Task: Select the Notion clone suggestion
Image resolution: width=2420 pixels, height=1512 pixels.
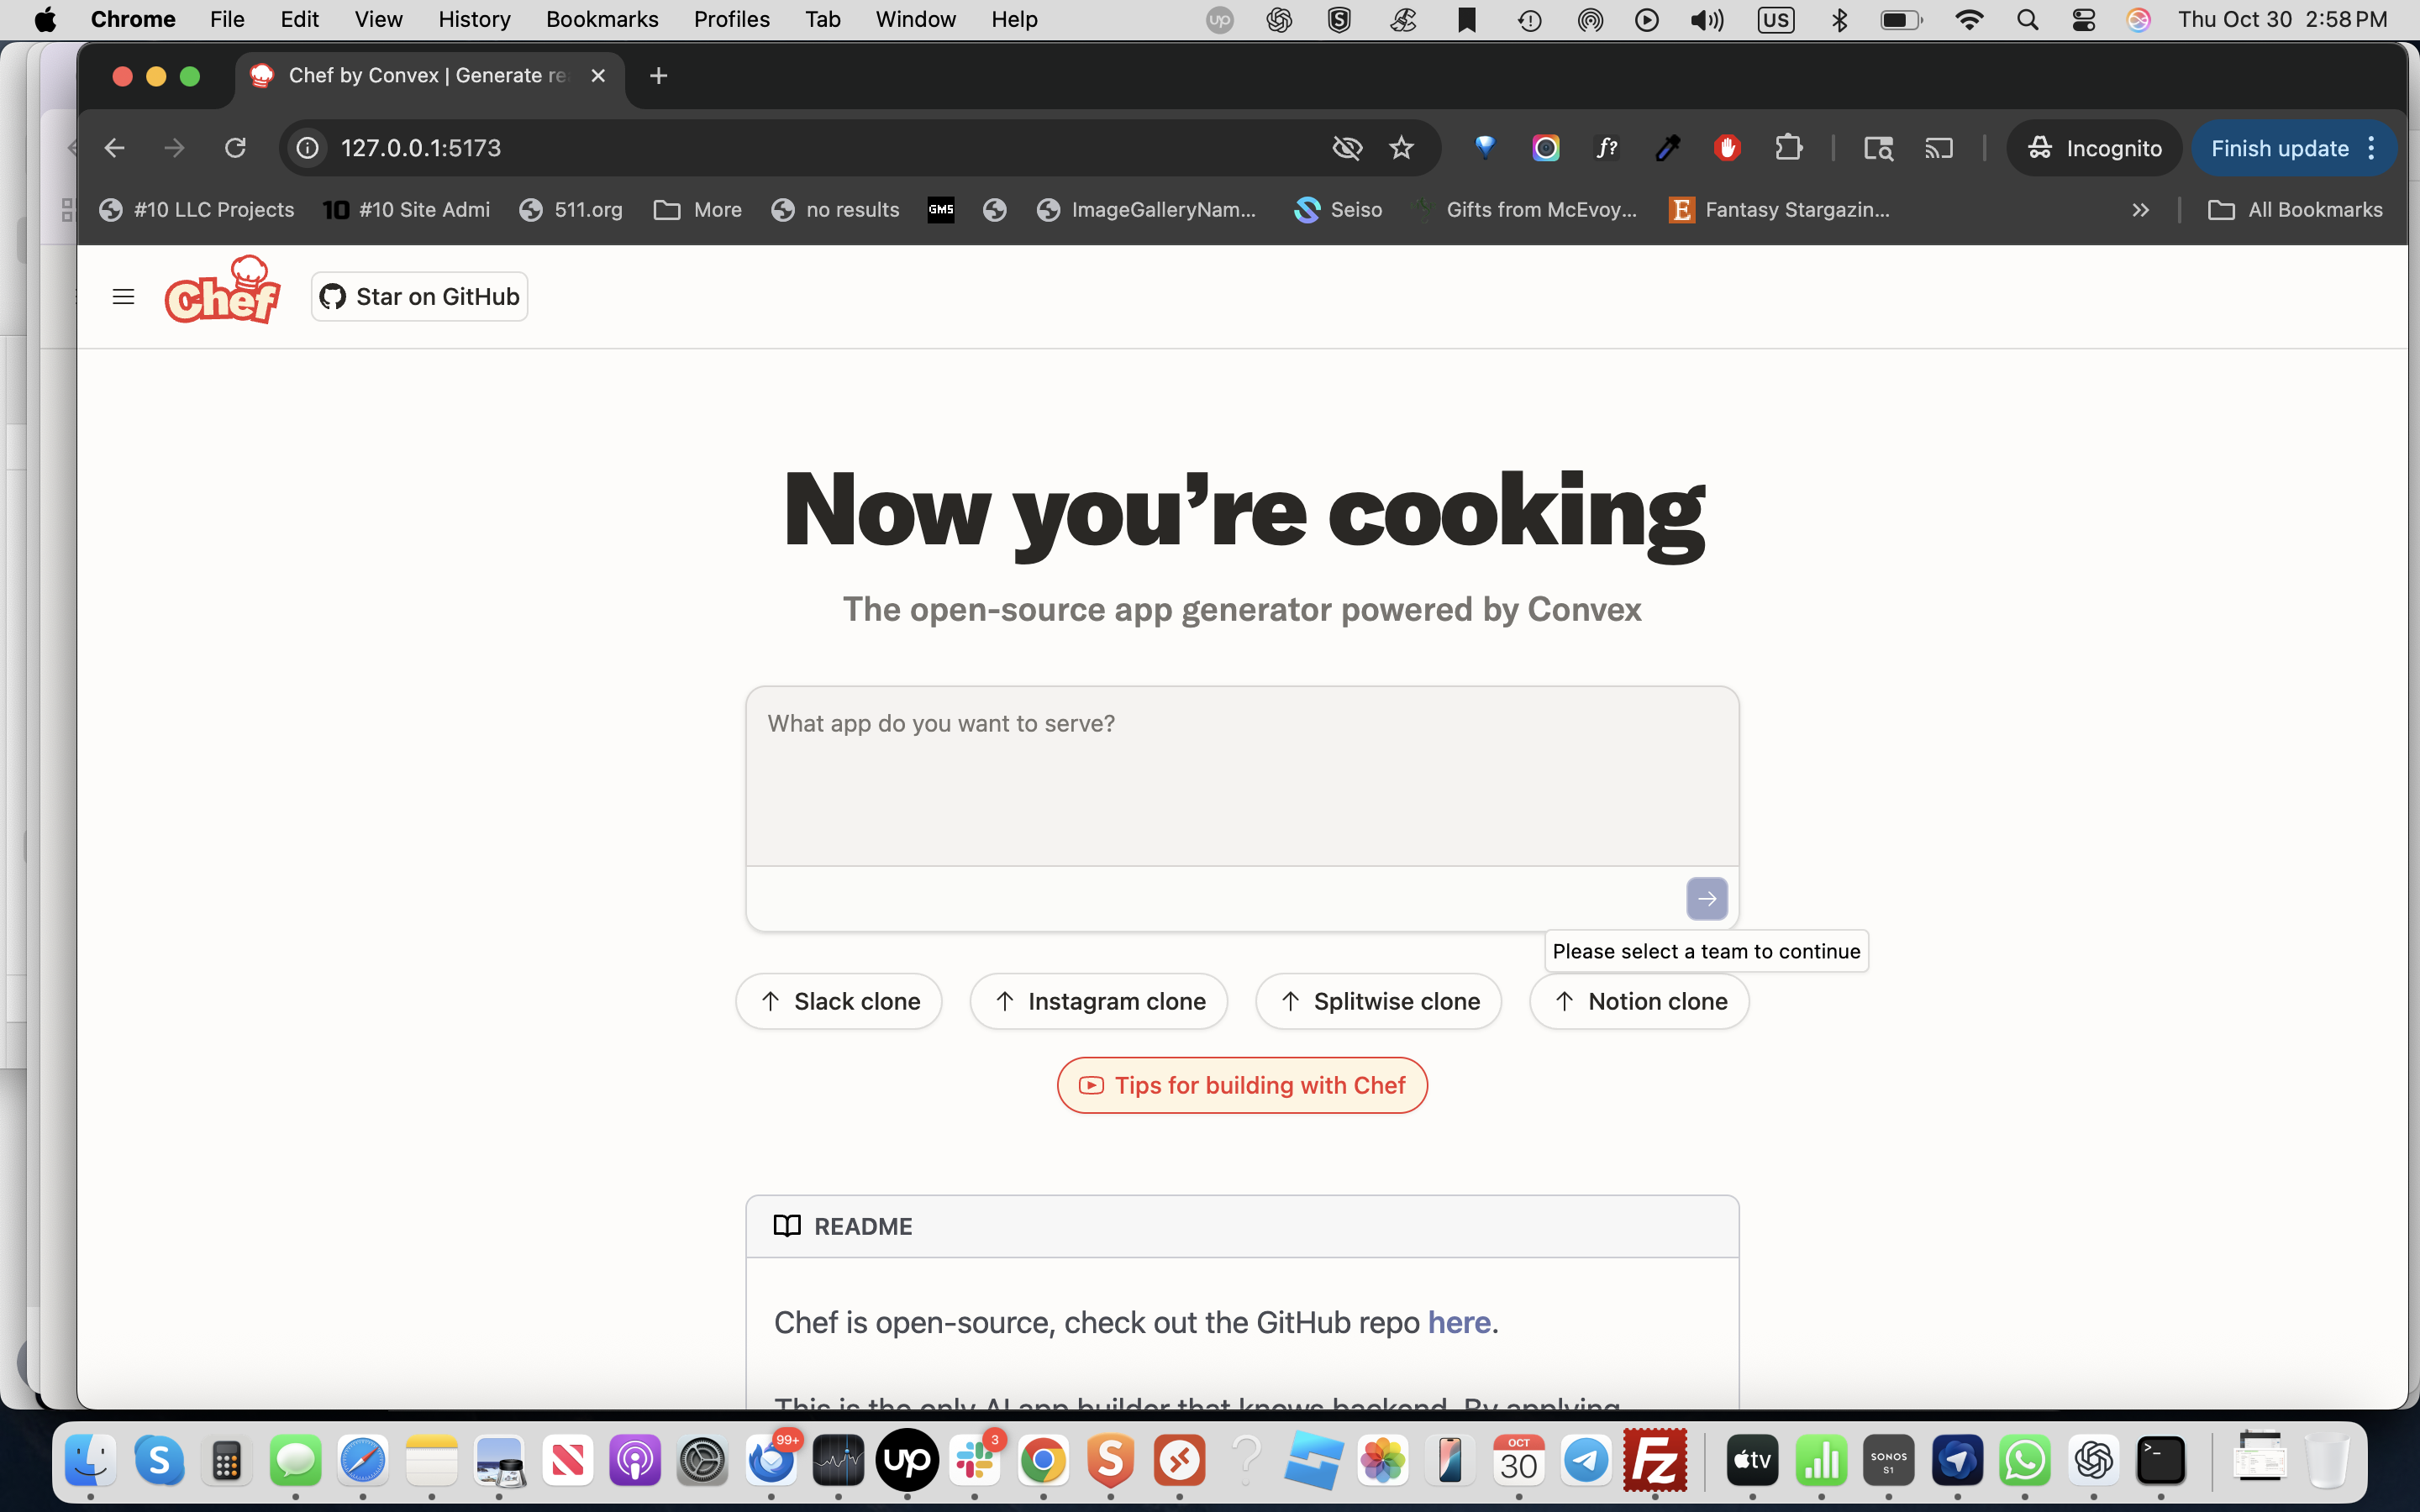Action: click(x=1639, y=1001)
